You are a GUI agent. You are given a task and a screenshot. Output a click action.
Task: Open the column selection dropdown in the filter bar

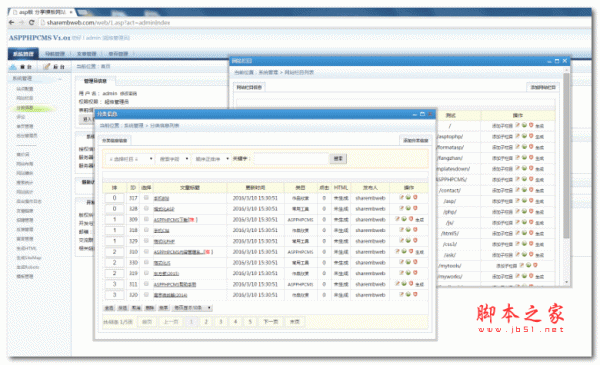click(129, 158)
